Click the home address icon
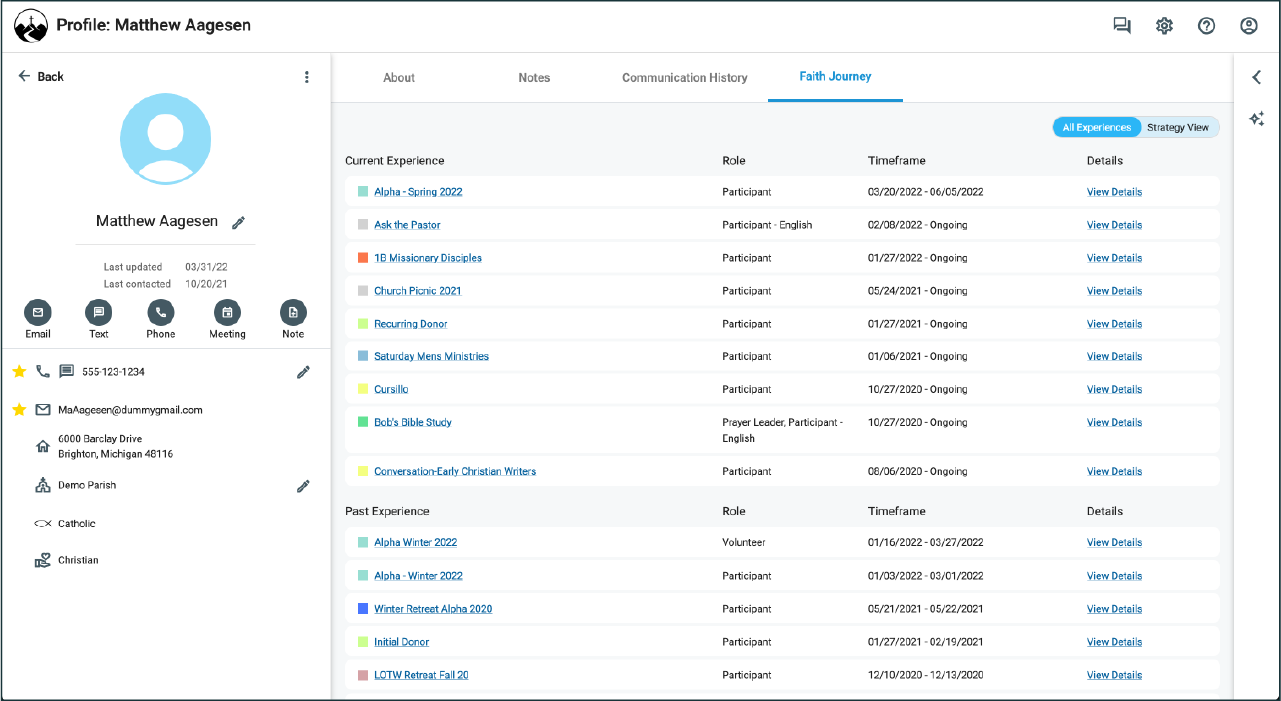This screenshot has width=1281, height=701. pos(43,446)
